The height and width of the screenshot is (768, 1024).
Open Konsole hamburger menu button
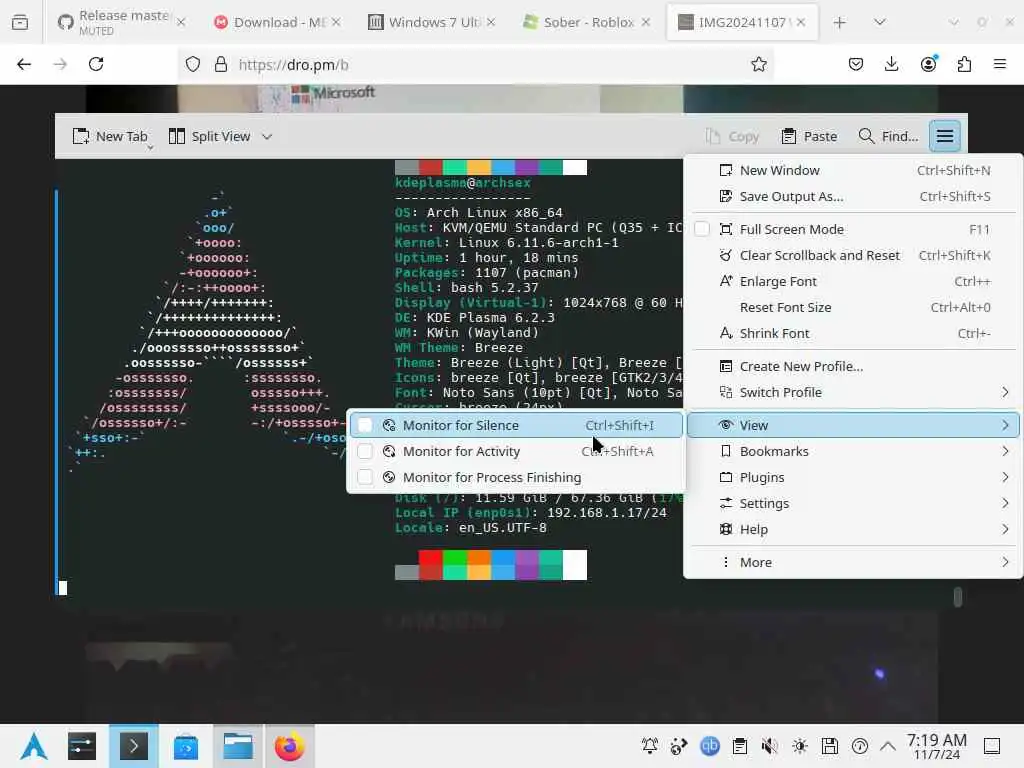[x=944, y=136]
